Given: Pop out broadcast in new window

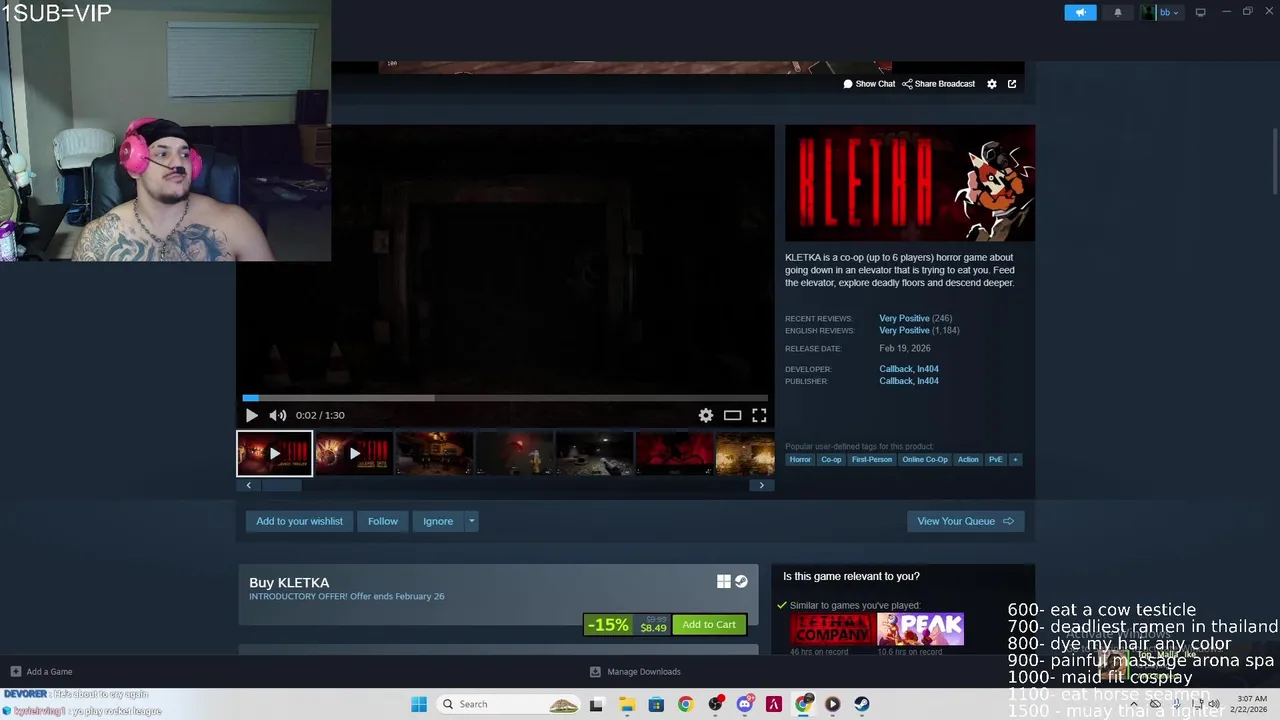Looking at the screenshot, I should tap(1012, 84).
